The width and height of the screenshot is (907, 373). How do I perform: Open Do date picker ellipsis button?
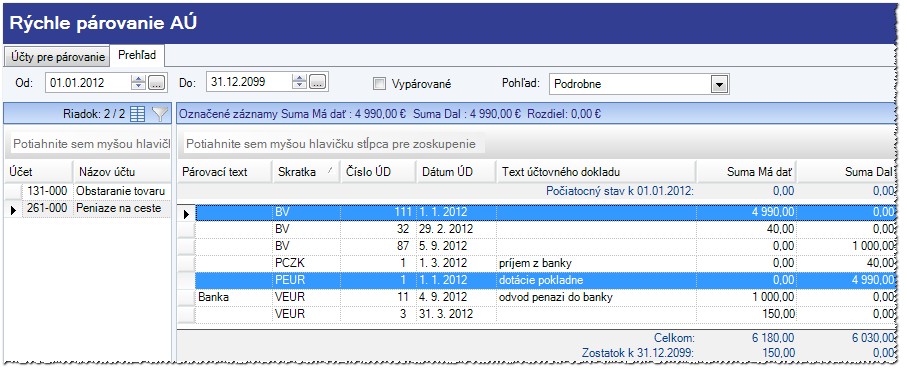(x=318, y=83)
